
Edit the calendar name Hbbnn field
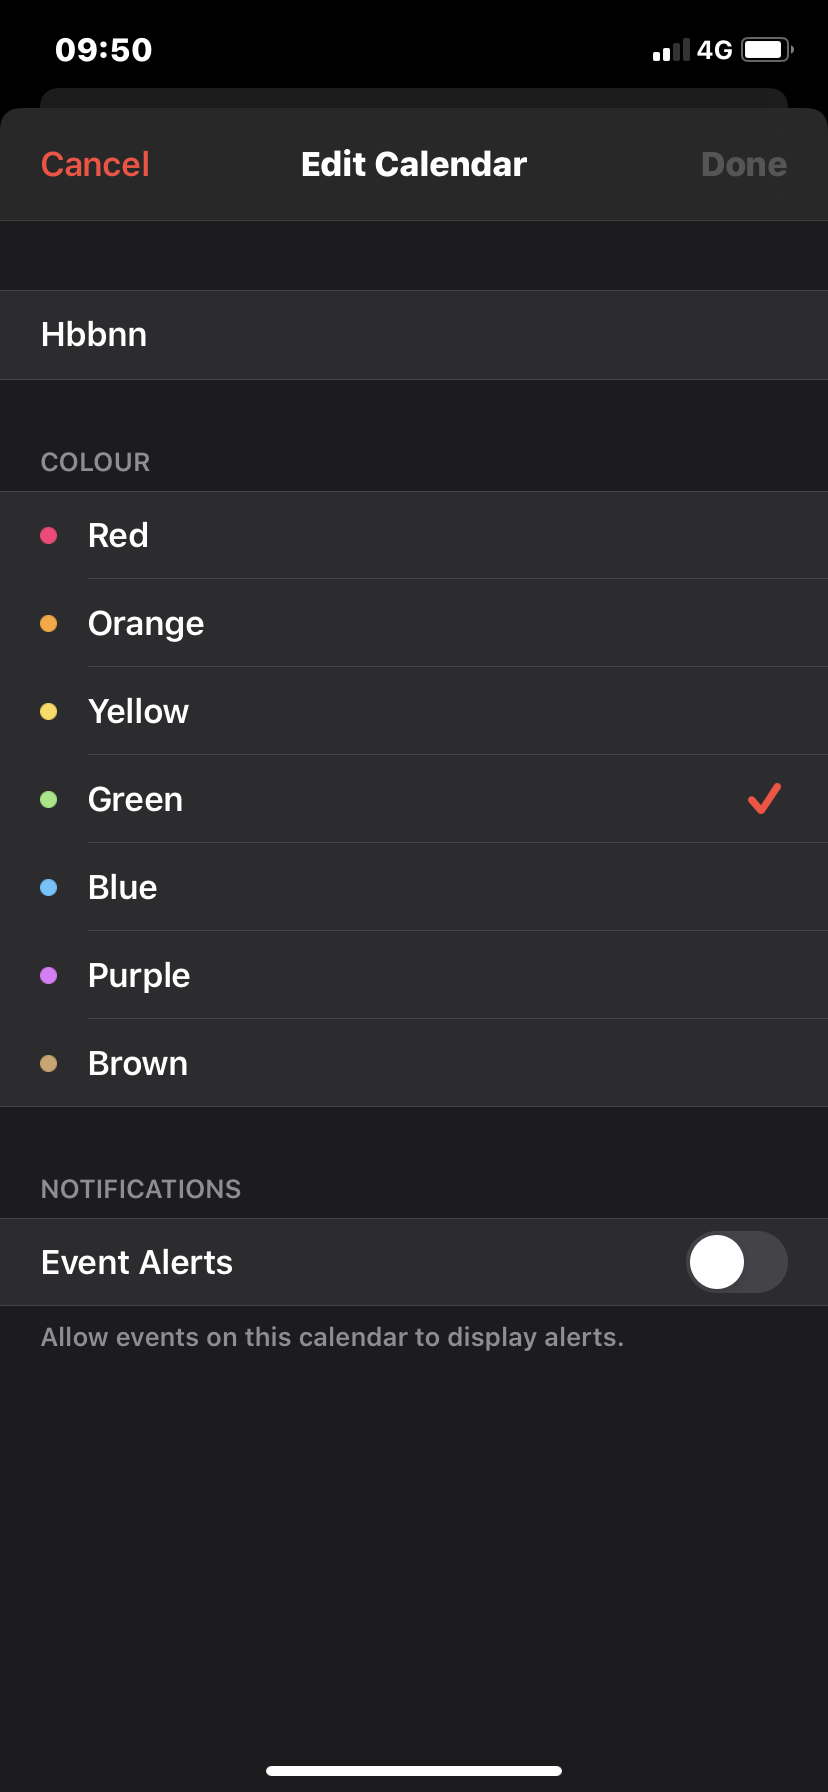(414, 335)
